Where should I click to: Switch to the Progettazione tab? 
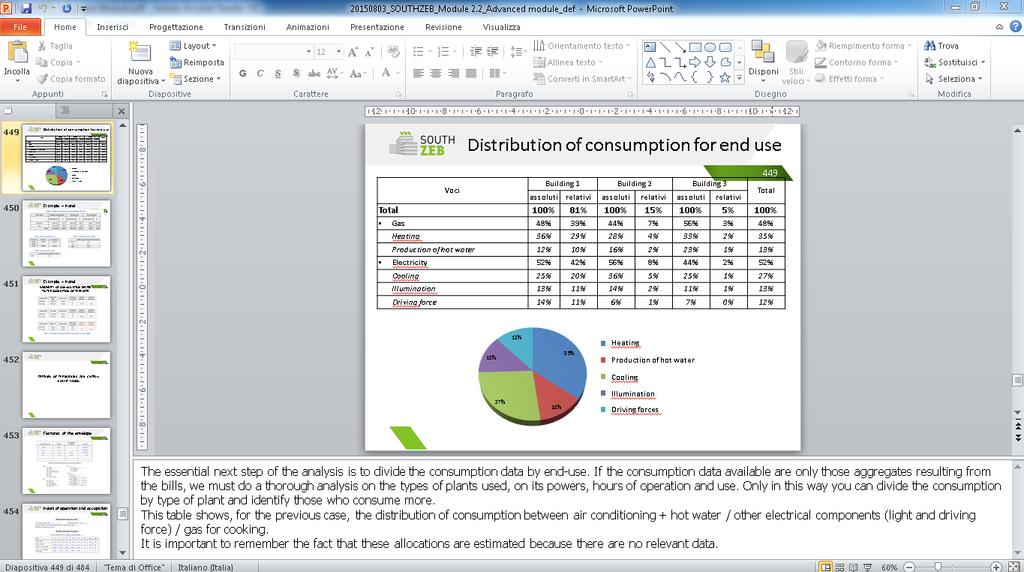click(176, 27)
